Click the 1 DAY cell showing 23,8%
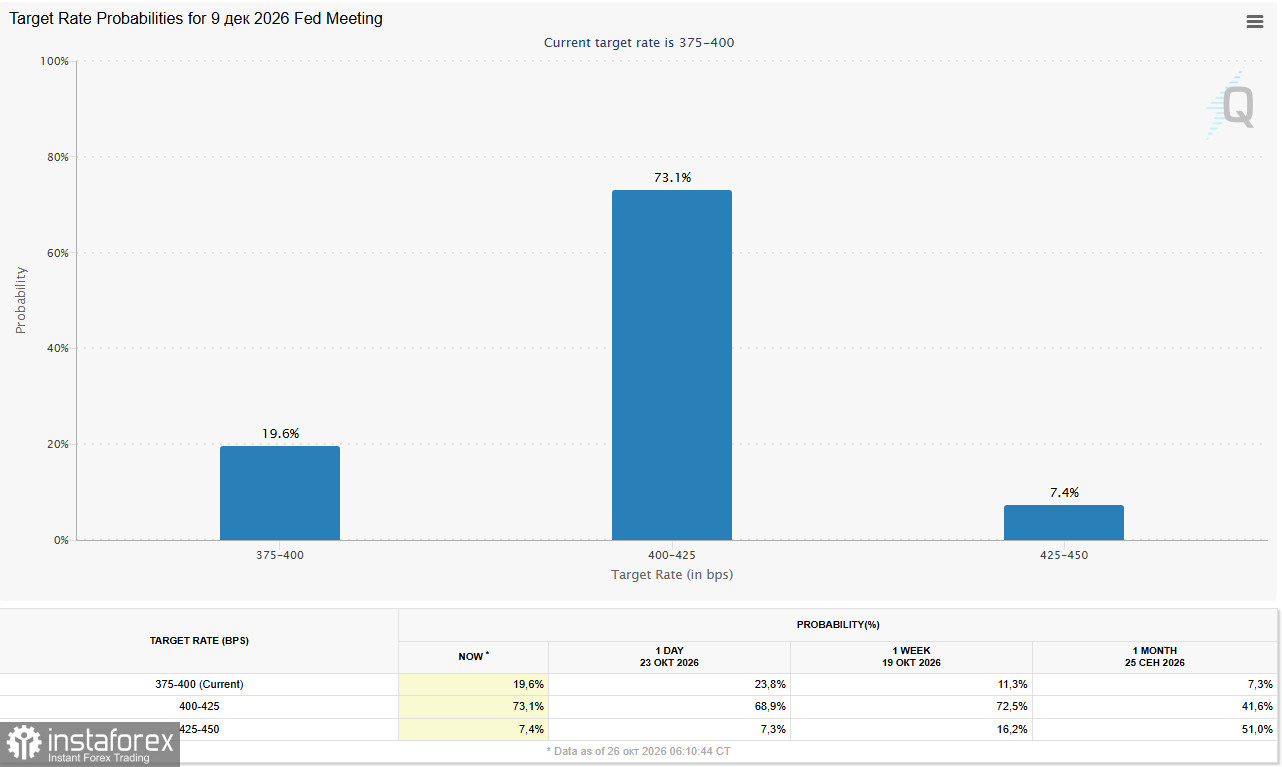Image resolution: width=1282 pixels, height=767 pixels. [669, 684]
